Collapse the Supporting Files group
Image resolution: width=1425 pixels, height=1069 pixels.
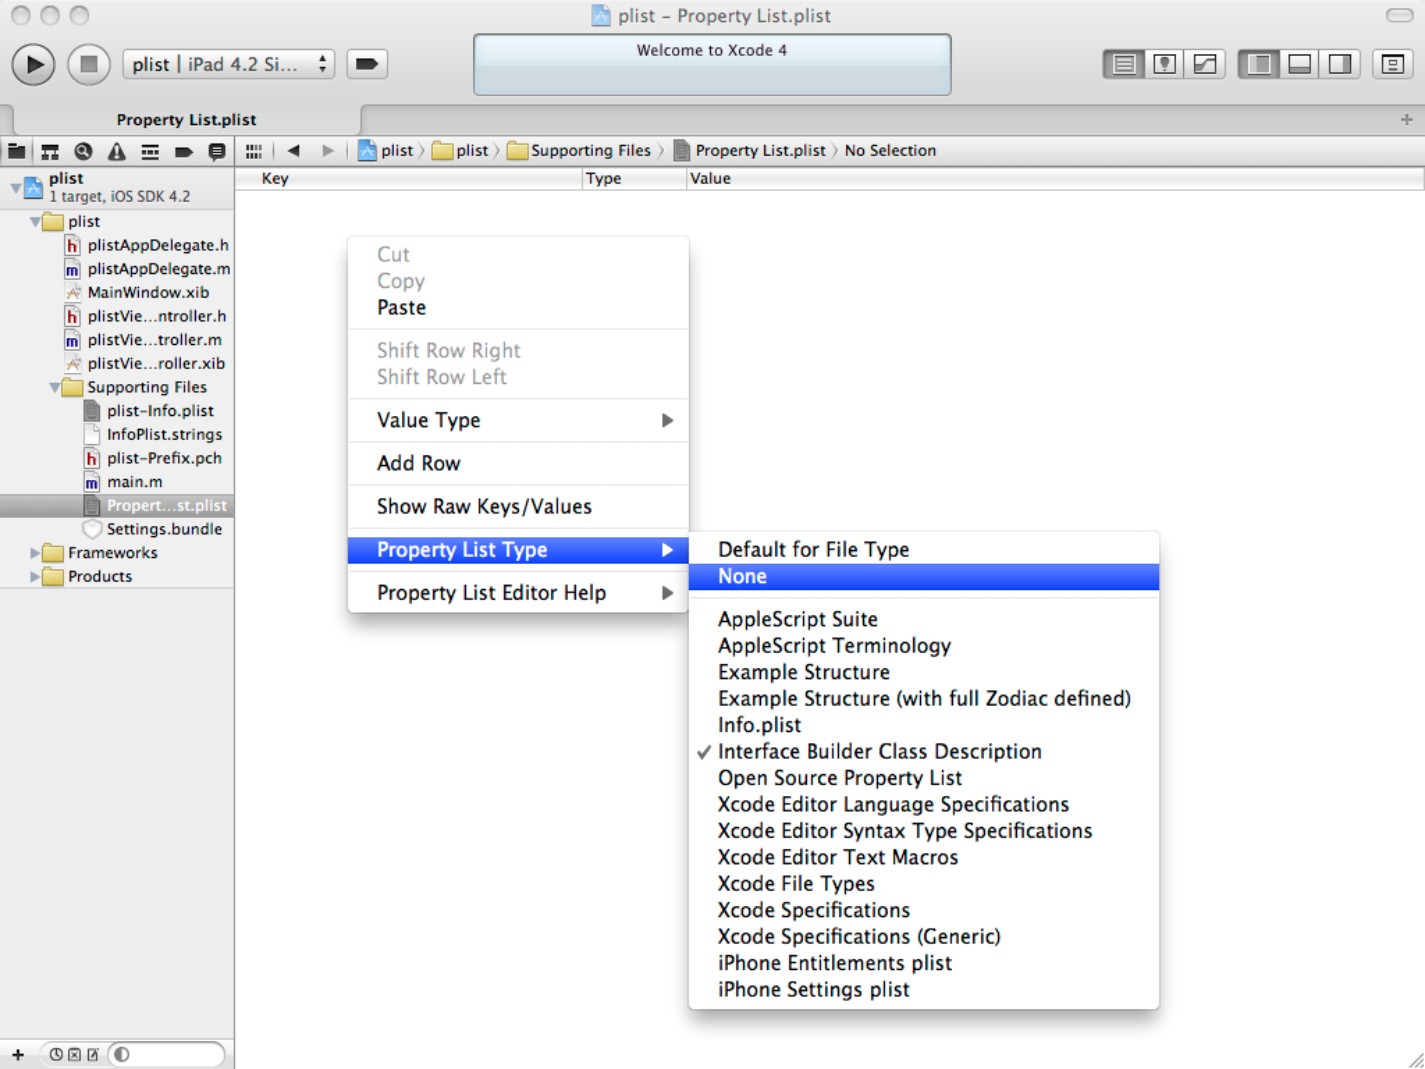coord(54,387)
